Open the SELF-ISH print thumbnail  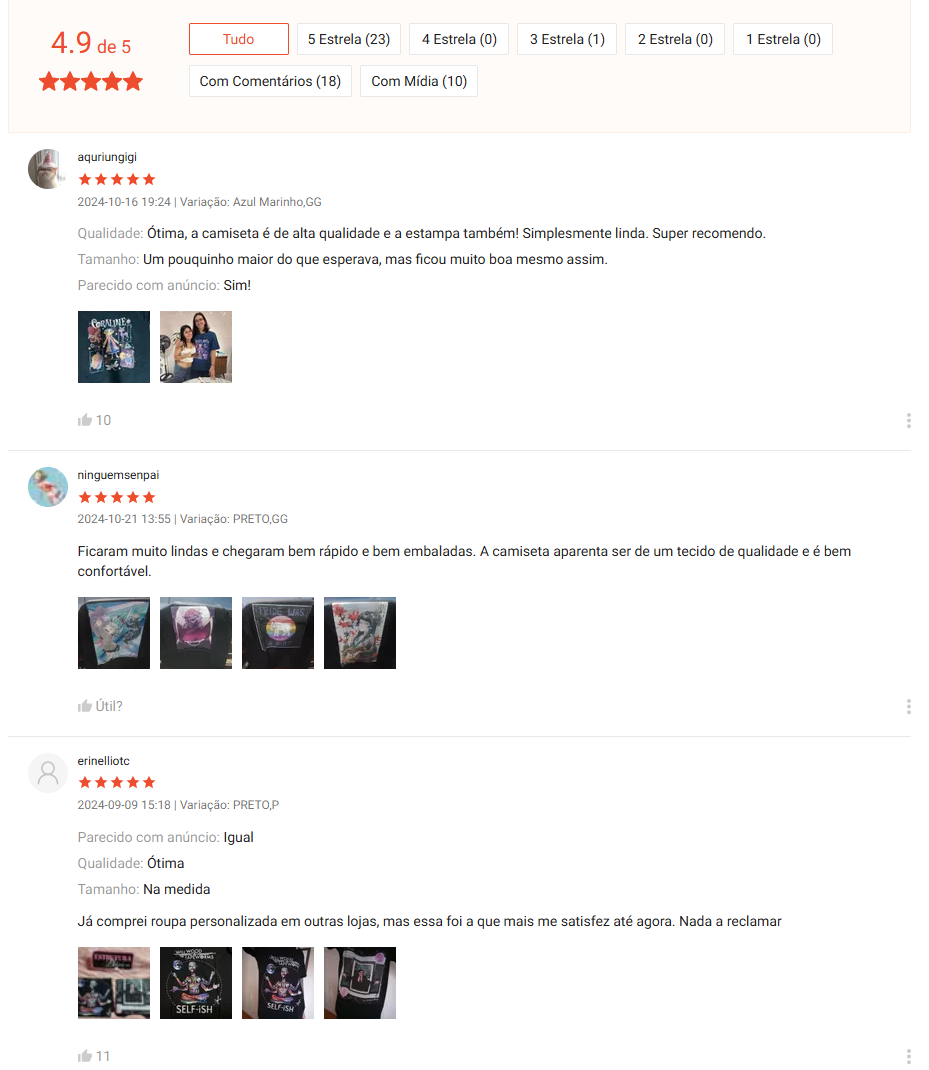tap(195, 983)
